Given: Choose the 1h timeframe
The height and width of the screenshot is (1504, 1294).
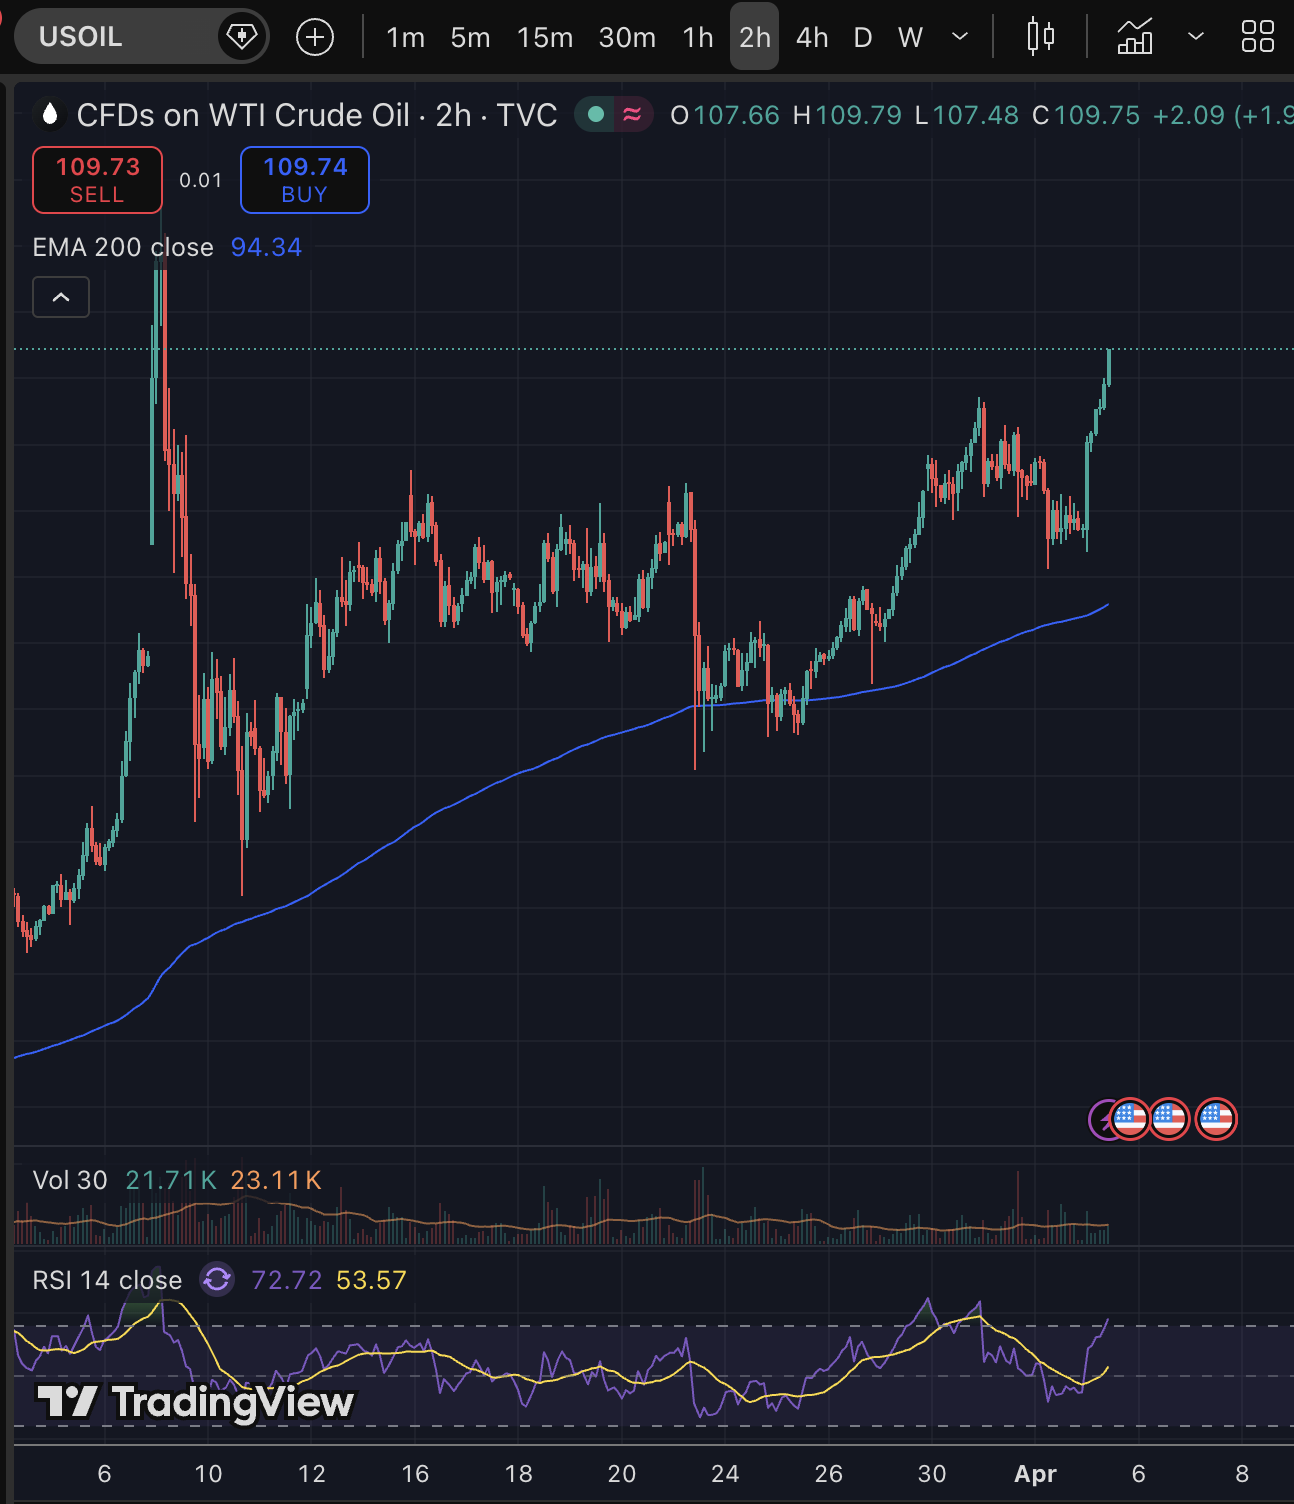Looking at the screenshot, I should click(x=698, y=38).
